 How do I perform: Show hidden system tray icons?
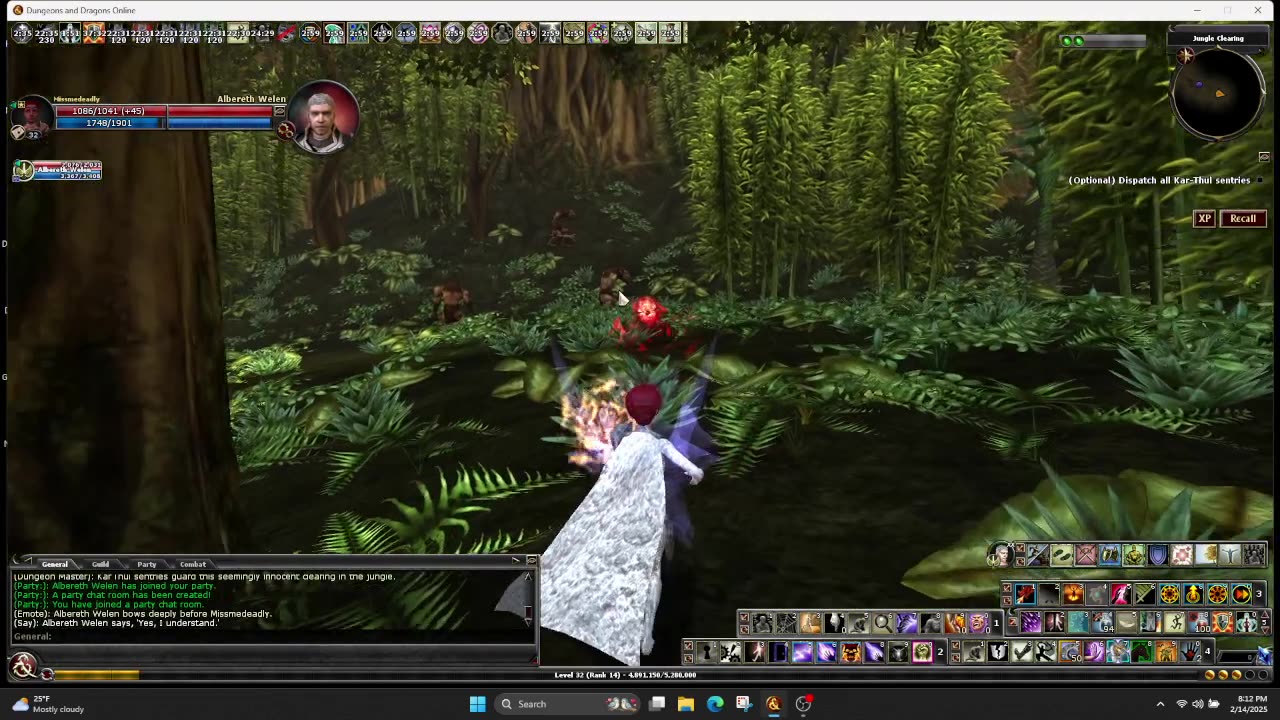click(x=1160, y=704)
